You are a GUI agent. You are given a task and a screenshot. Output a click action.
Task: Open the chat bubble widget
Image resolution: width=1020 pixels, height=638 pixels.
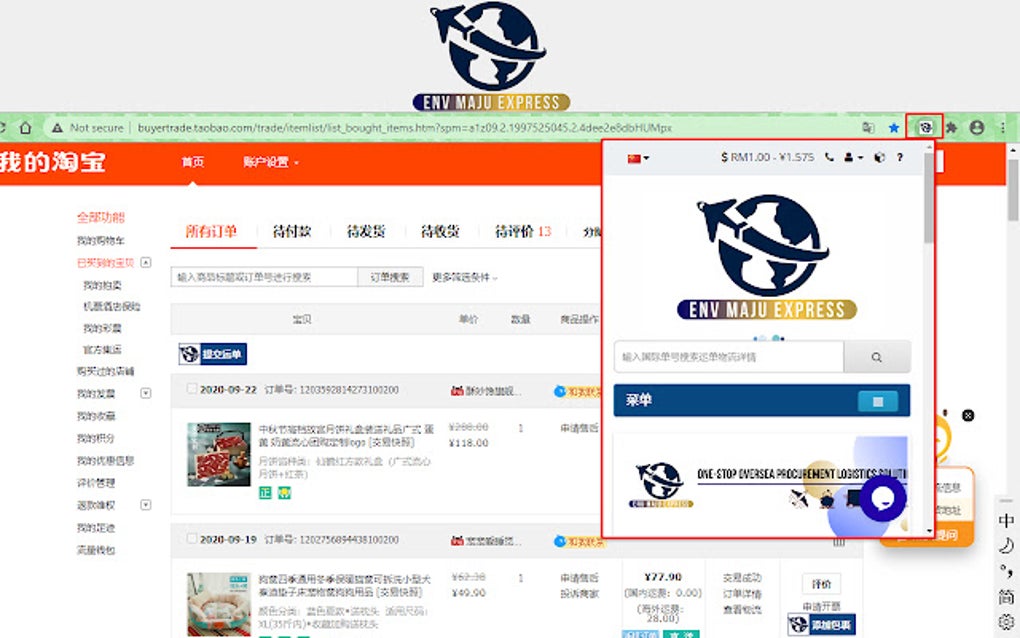(882, 501)
